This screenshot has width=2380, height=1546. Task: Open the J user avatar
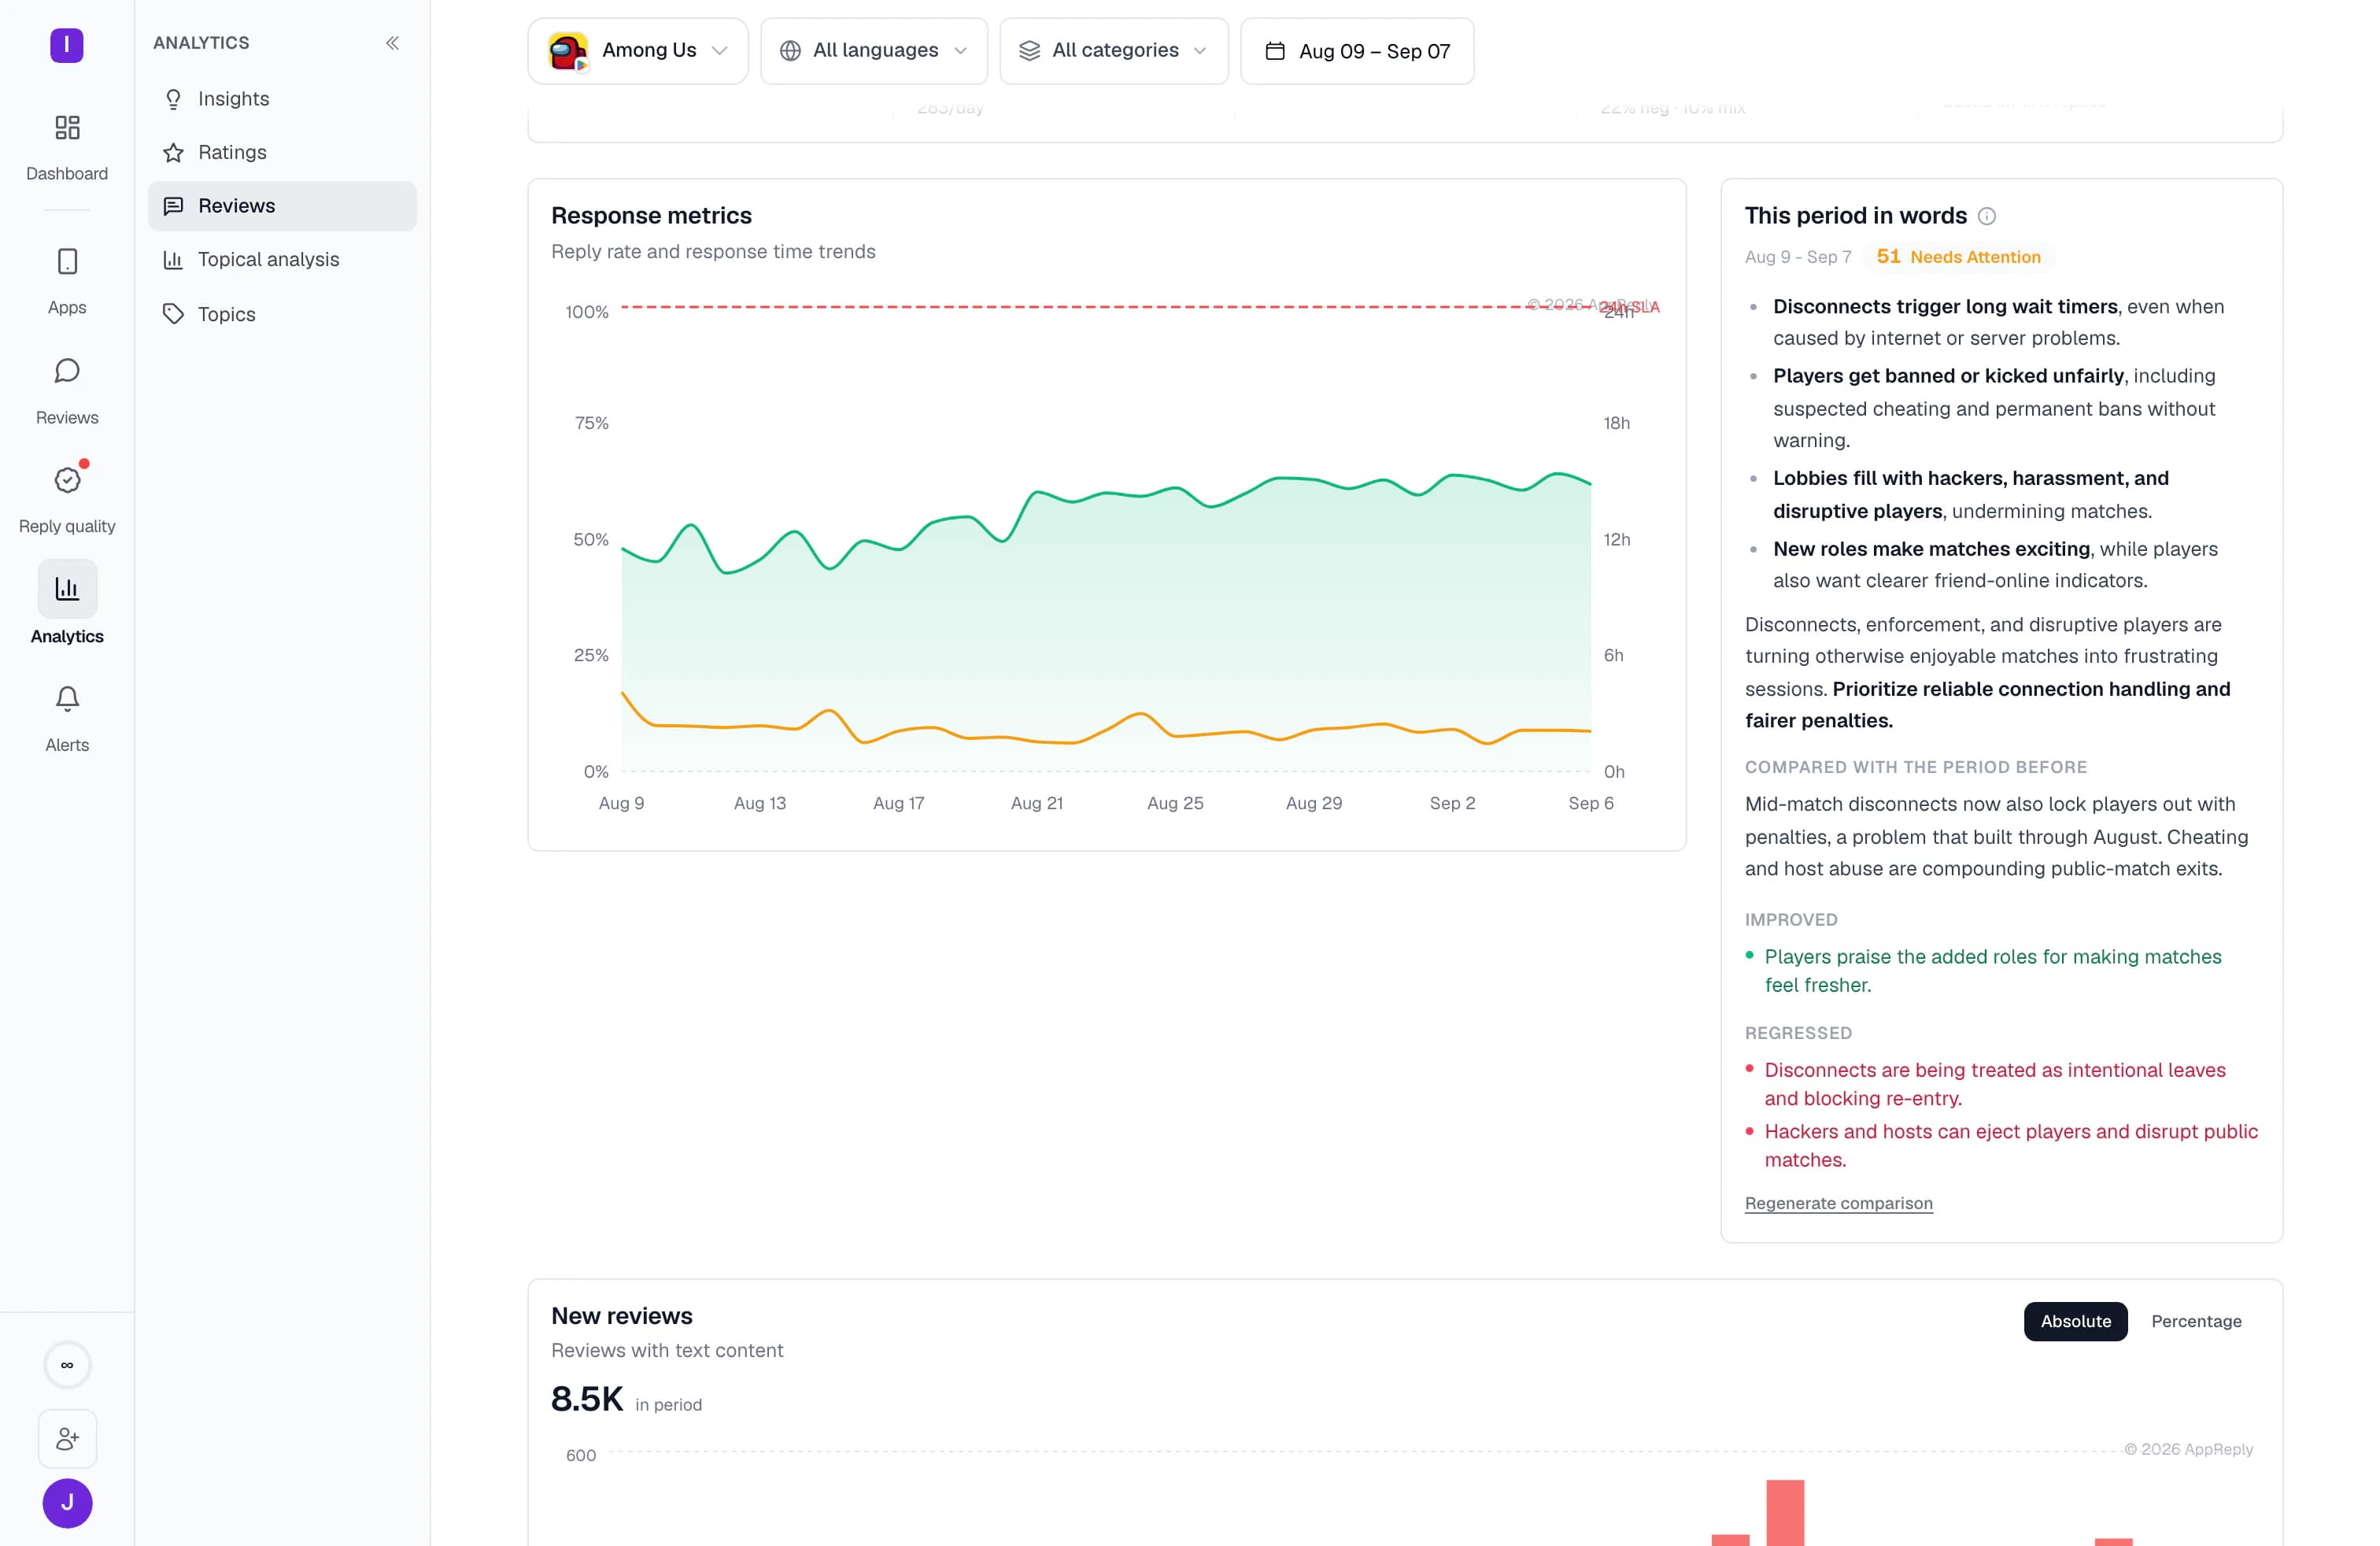(x=67, y=1503)
